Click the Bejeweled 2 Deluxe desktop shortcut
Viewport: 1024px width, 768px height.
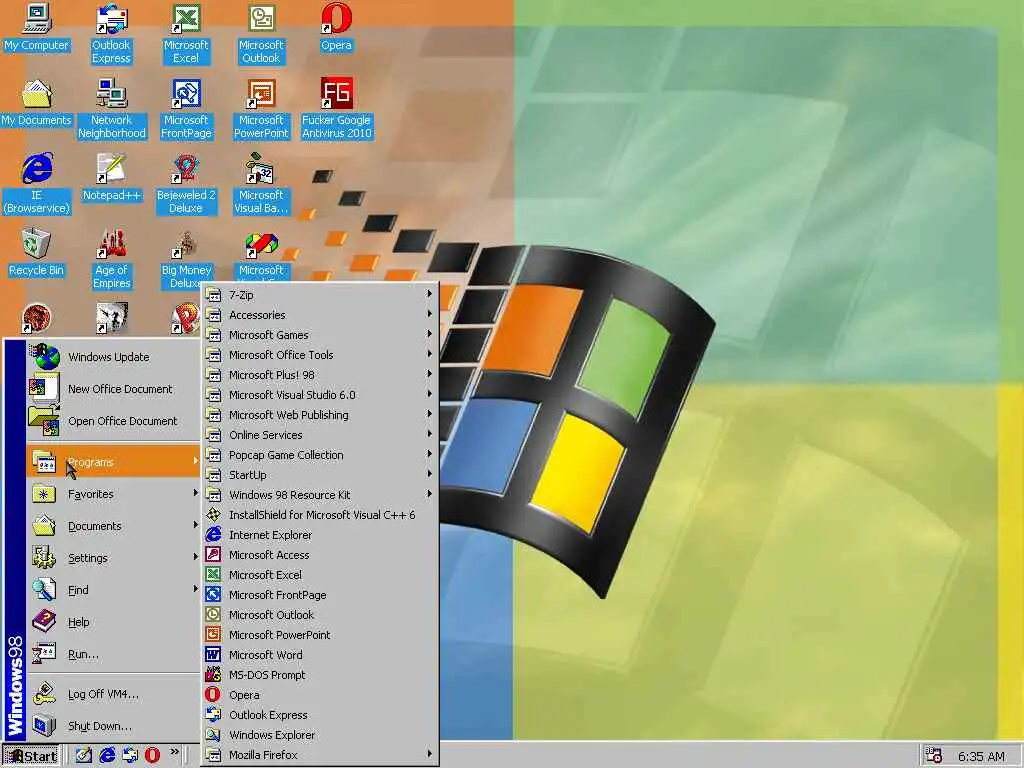click(x=186, y=184)
